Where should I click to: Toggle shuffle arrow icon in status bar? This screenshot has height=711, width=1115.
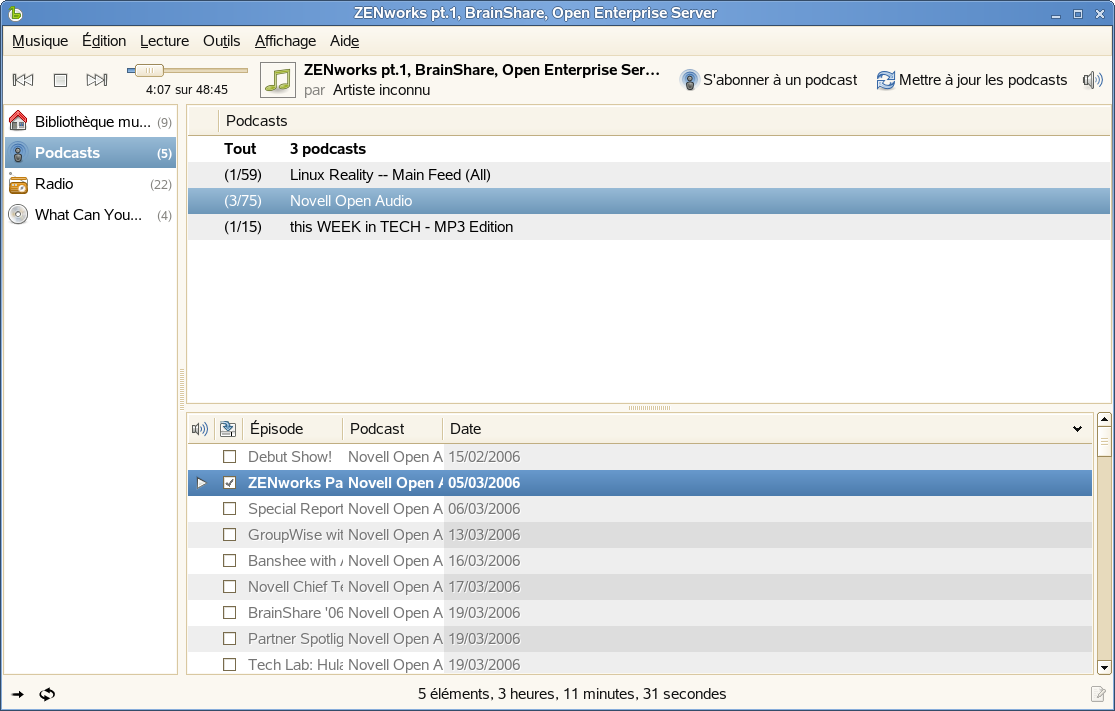[x=18, y=694]
